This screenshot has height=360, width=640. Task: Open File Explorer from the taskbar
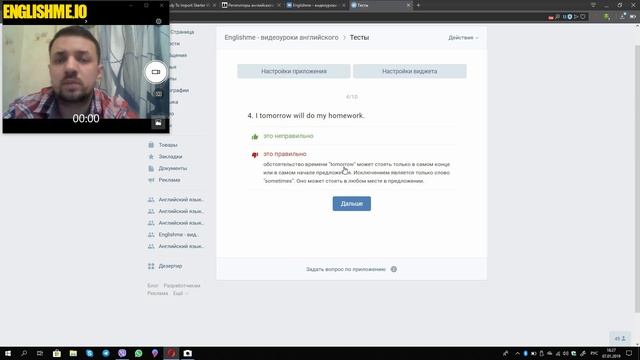tap(73, 353)
